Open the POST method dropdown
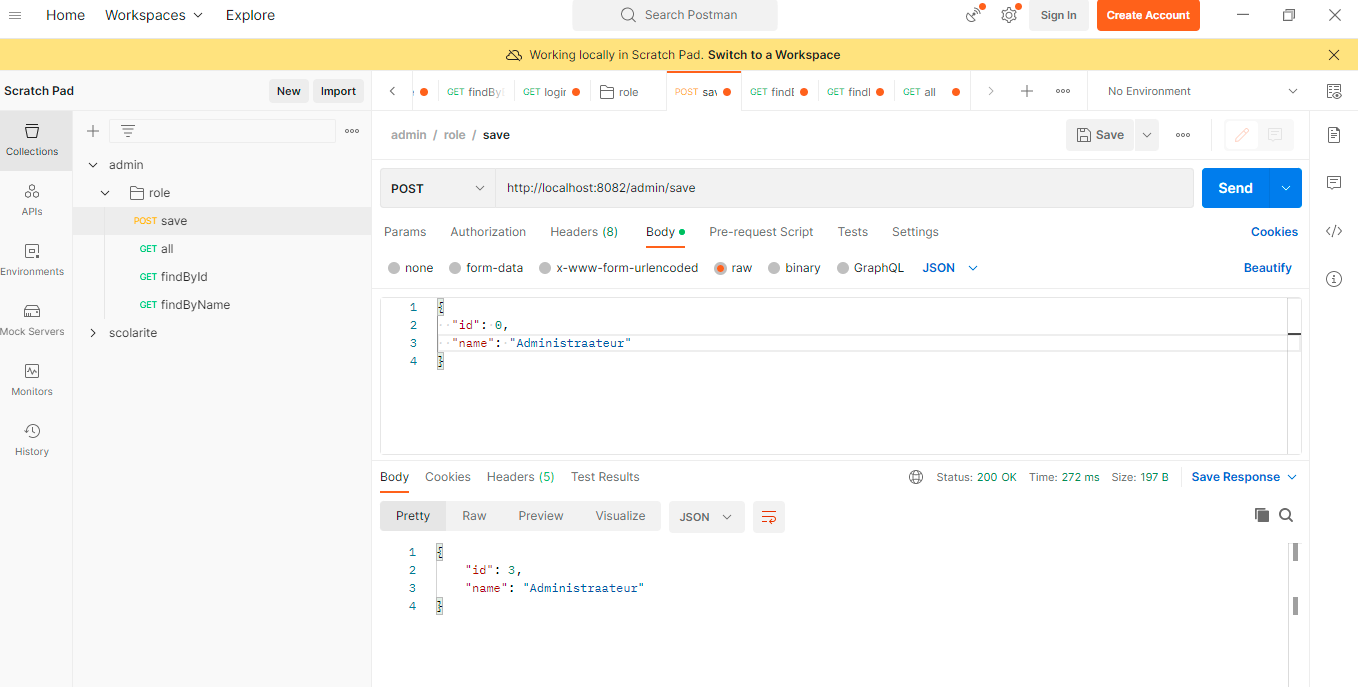1358x687 pixels. 437,187
